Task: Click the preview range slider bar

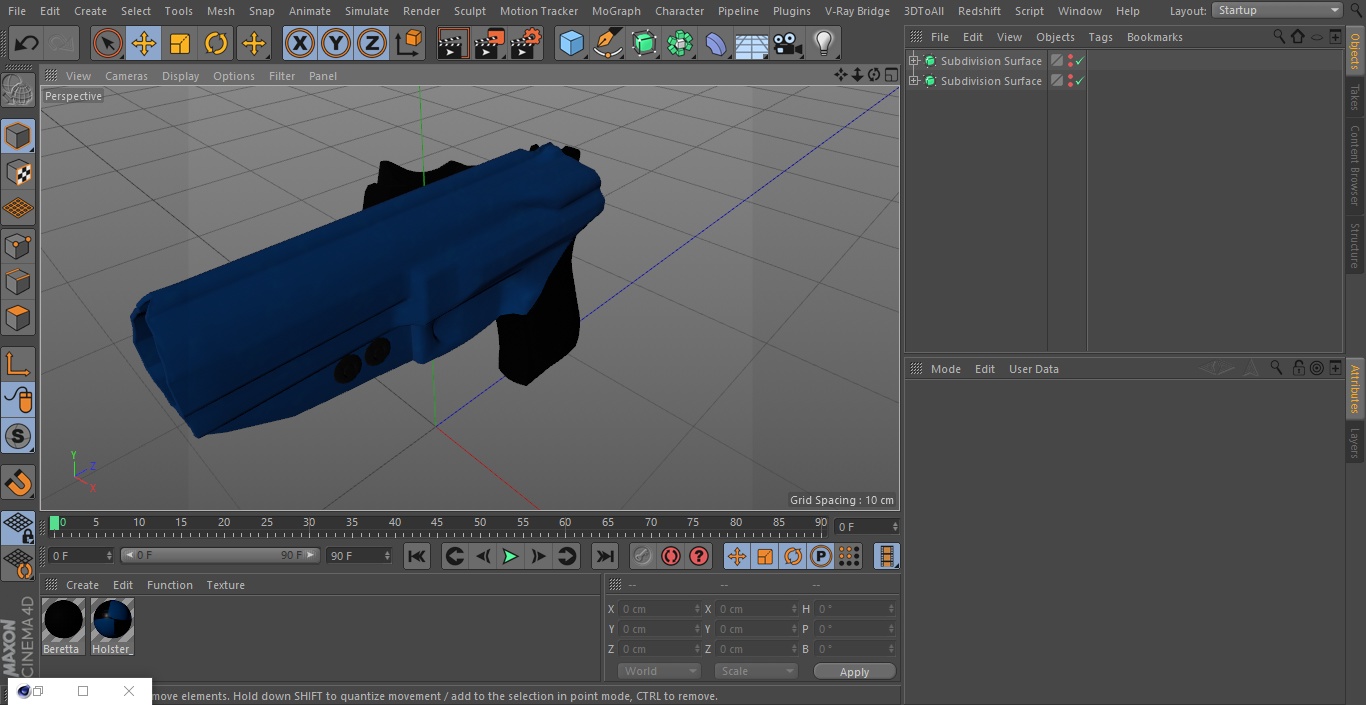Action: [x=220, y=555]
